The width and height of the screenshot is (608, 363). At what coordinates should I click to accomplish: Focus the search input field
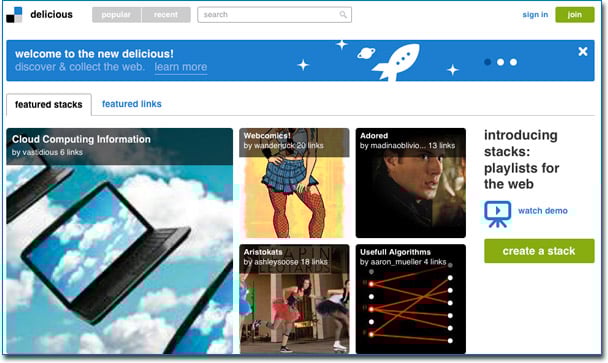coord(275,15)
